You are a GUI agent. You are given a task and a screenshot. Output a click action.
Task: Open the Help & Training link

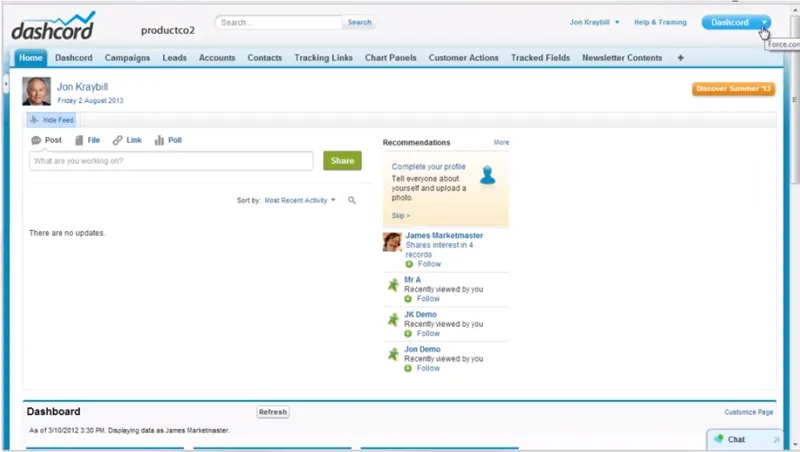tap(660, 22)
